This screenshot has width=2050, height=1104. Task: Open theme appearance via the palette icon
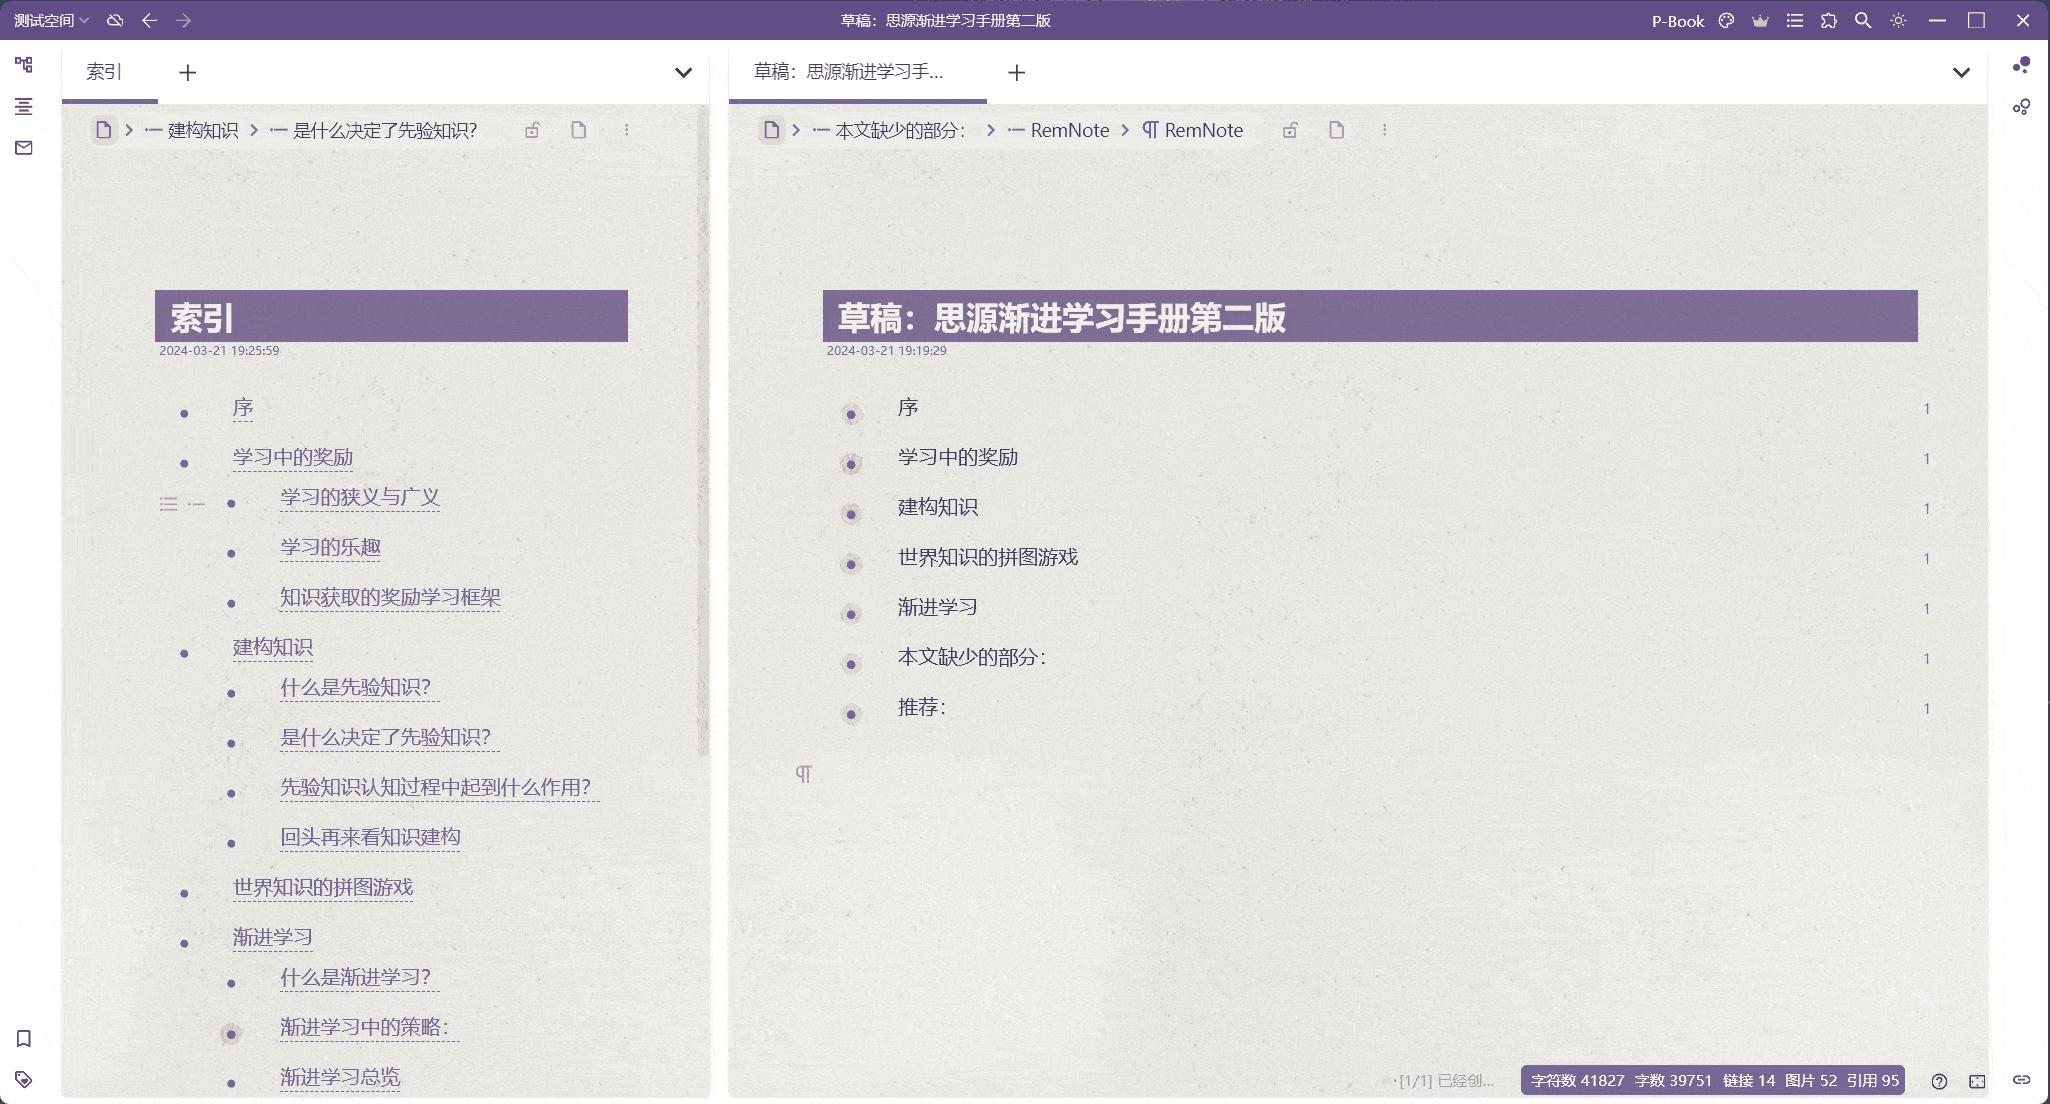[x=1725, y=20]
